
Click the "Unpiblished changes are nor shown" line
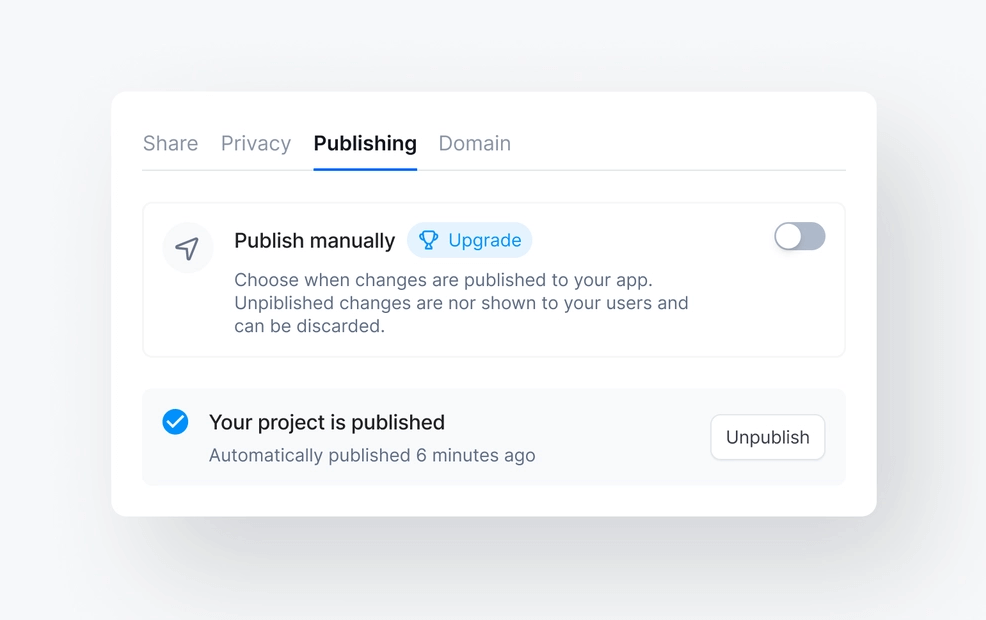coord(461,302)
